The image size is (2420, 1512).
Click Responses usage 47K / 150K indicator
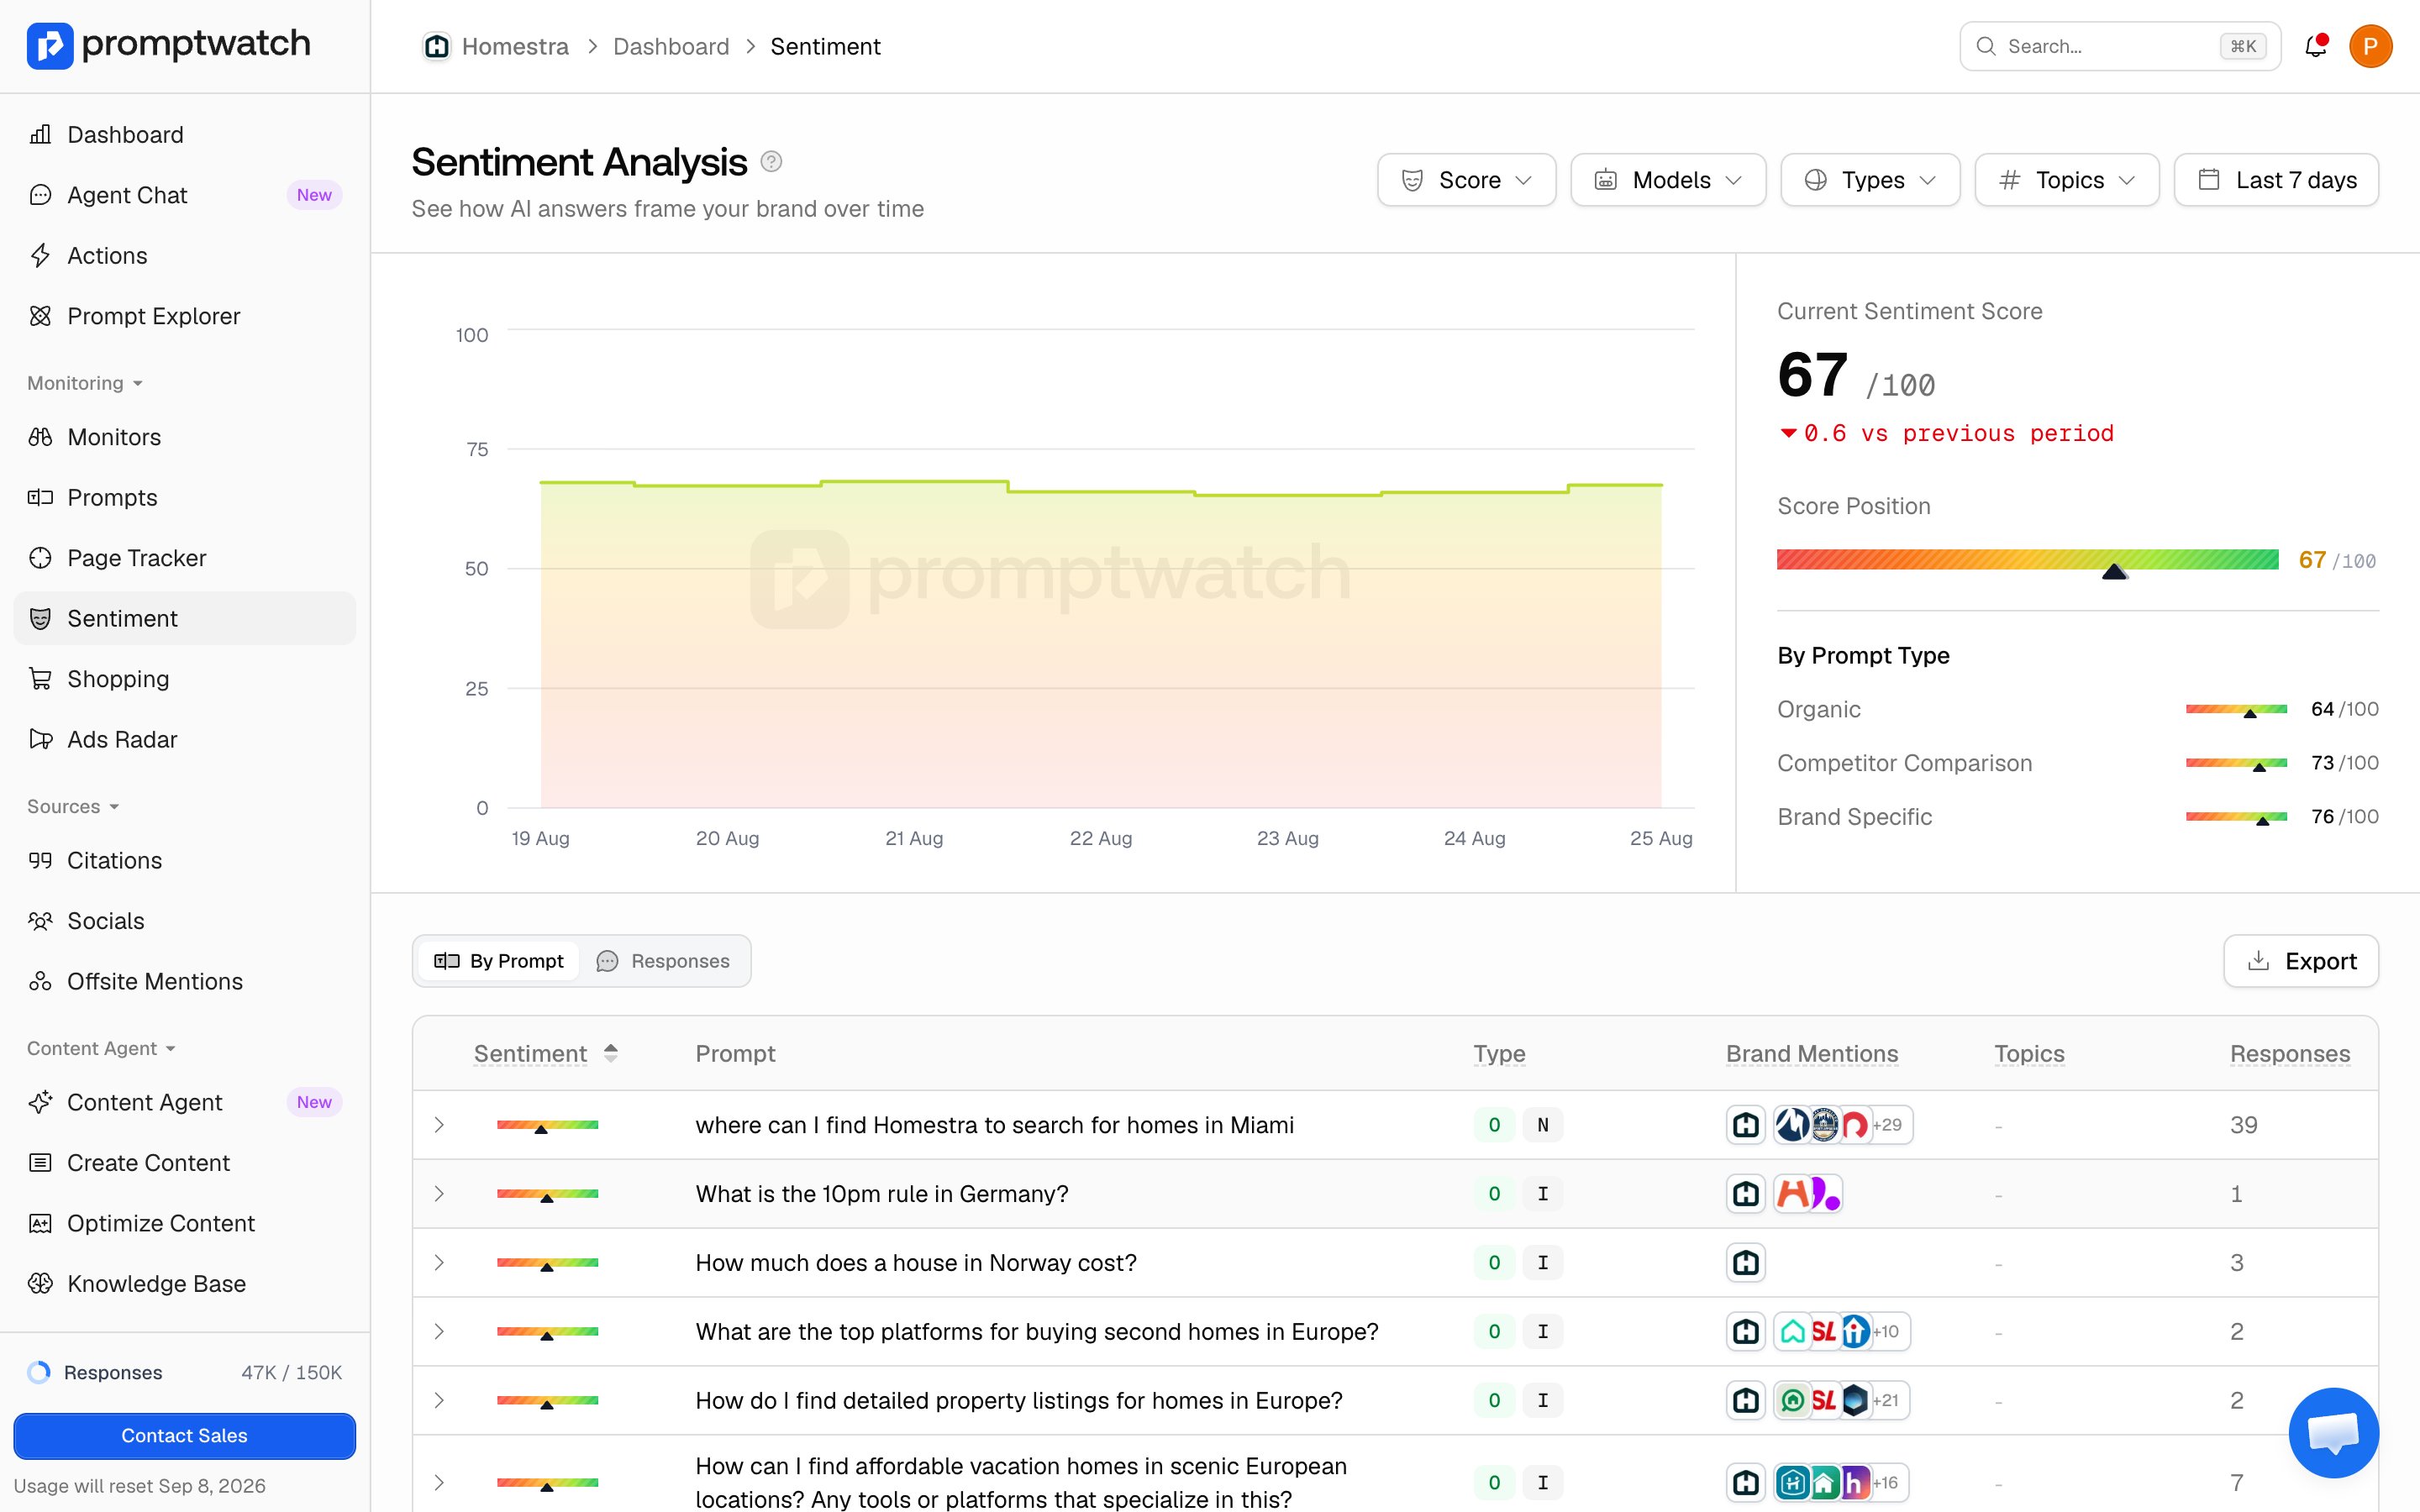click(x=185, y=1372)
